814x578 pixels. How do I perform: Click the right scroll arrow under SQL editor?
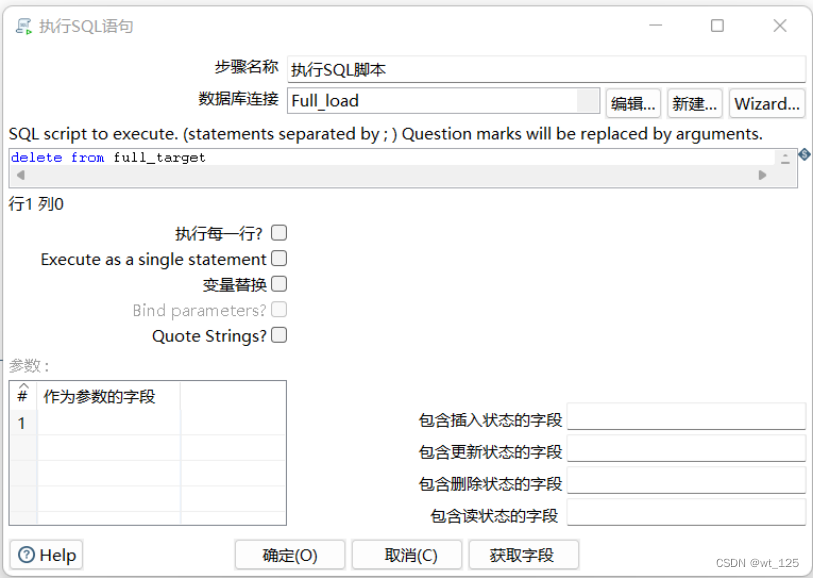point(761,174)
